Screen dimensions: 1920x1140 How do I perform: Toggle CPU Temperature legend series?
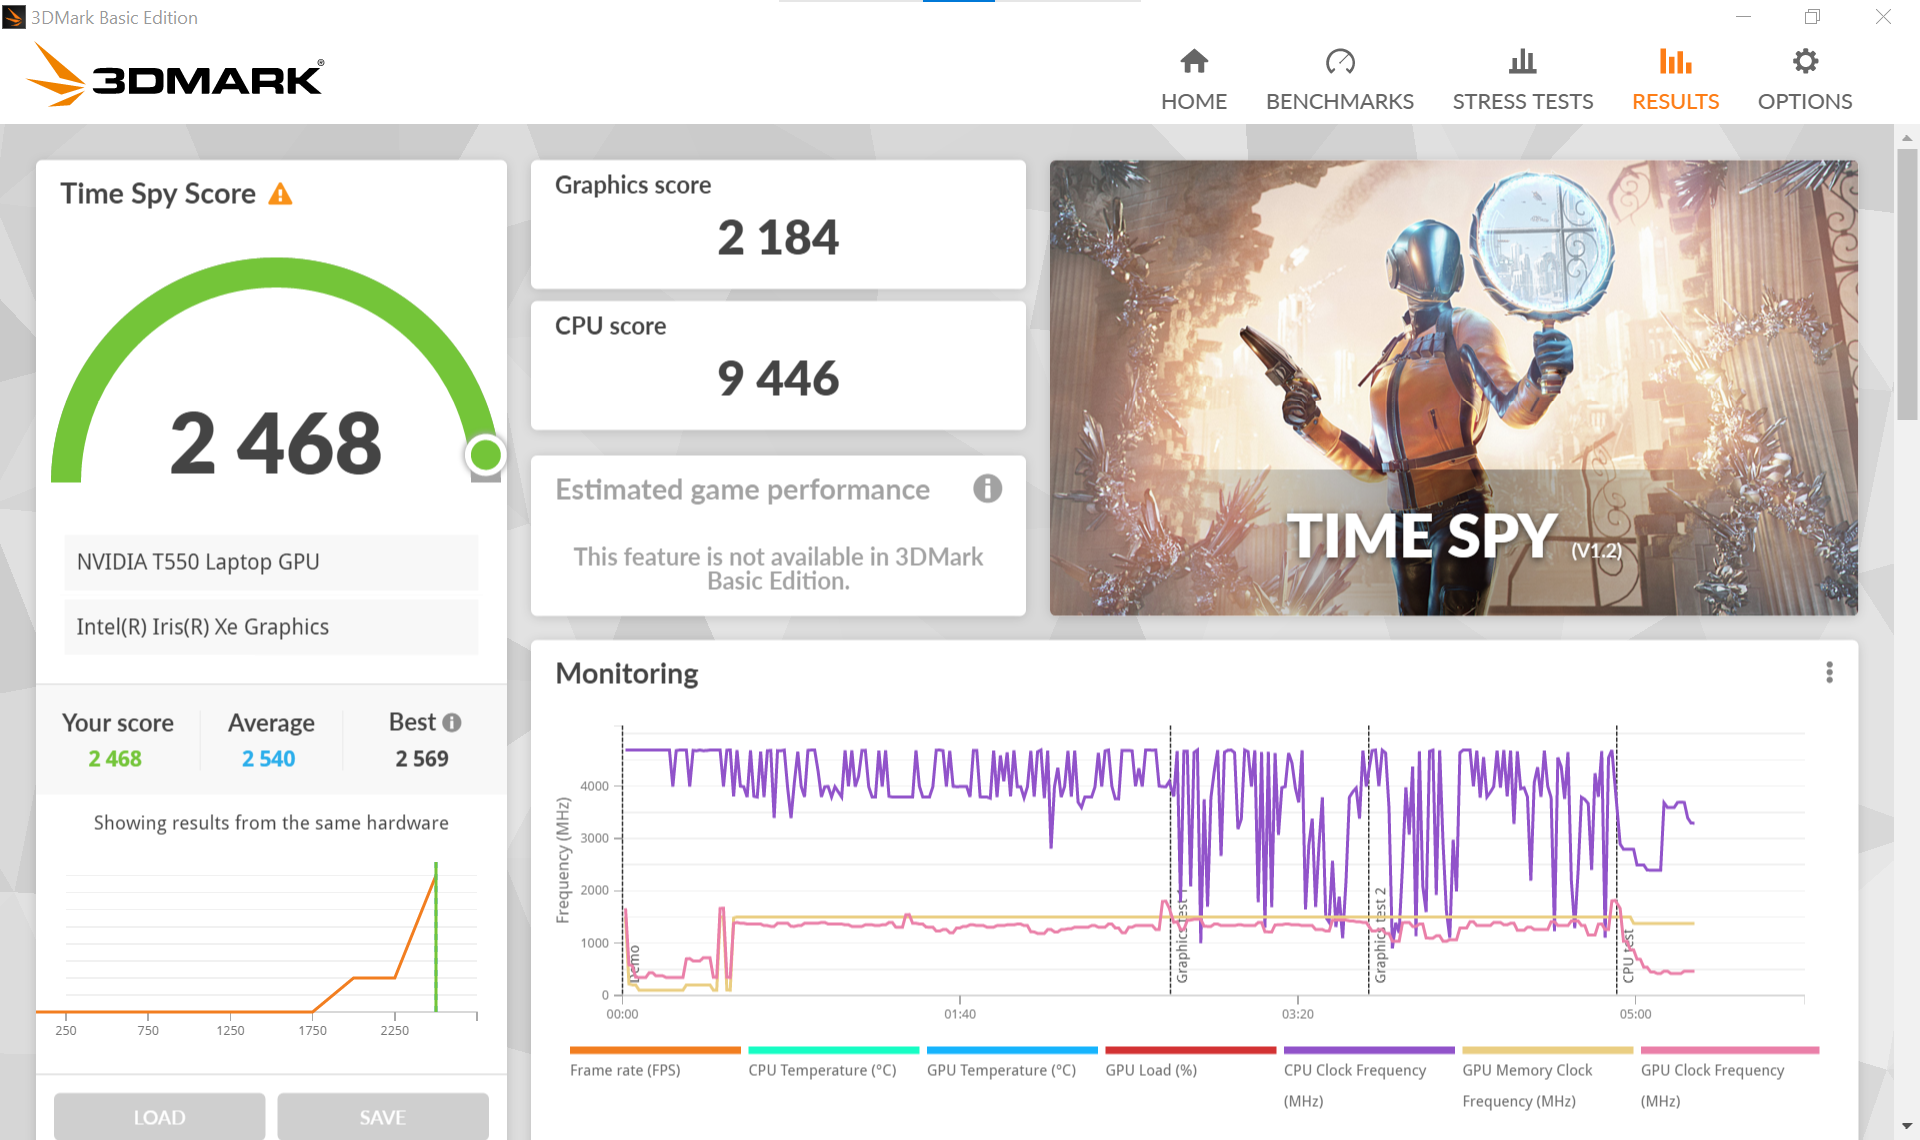[822, 1070]
